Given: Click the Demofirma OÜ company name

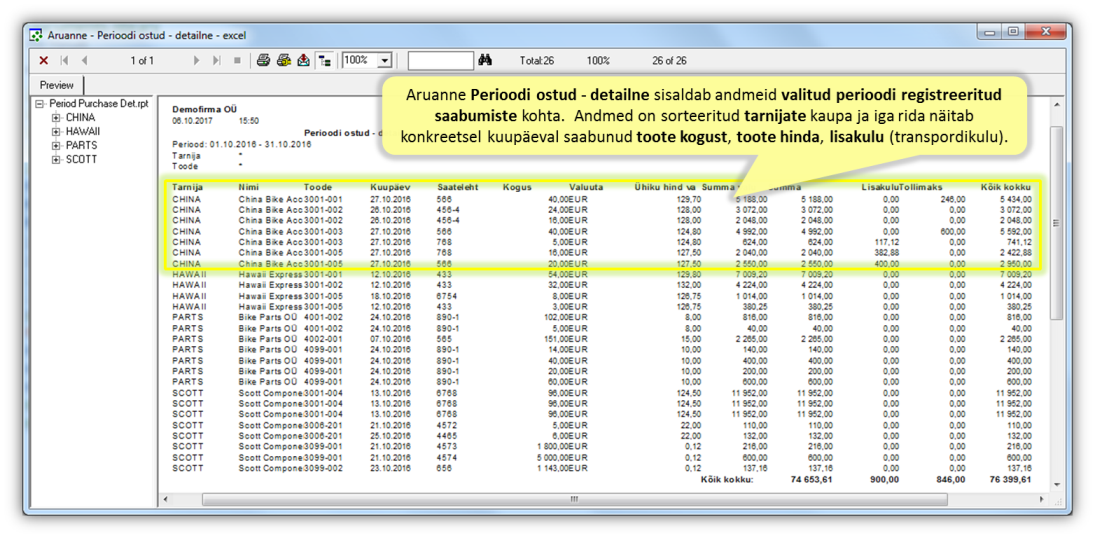Looking at the screenshot, I should (204, 109).
